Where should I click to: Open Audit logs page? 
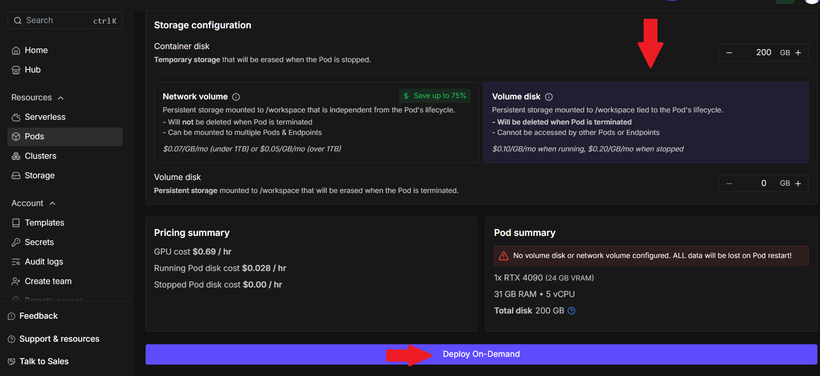pos(65,262)
